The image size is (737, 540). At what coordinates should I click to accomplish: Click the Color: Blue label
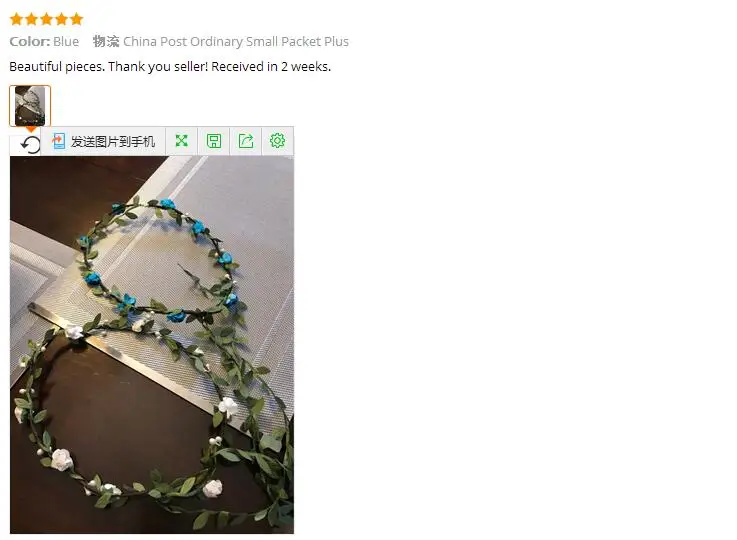44,41
